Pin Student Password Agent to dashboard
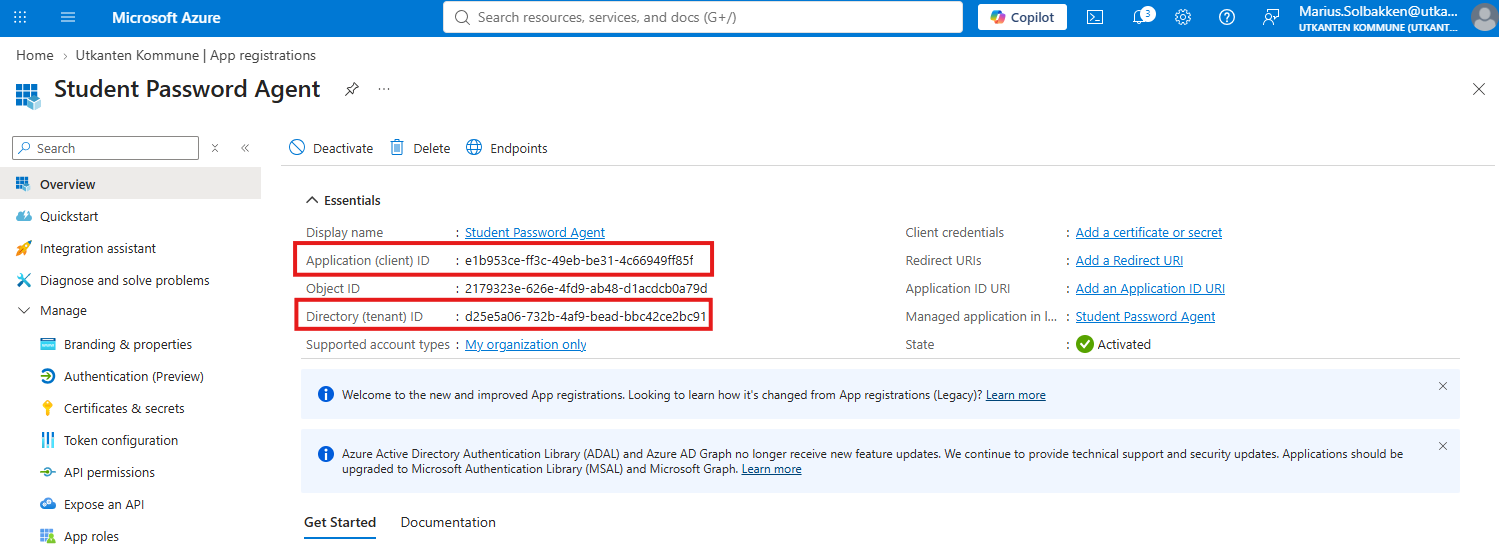Image resolution: width=1499 pixels, height=560 pixels. tap(351, 89)
